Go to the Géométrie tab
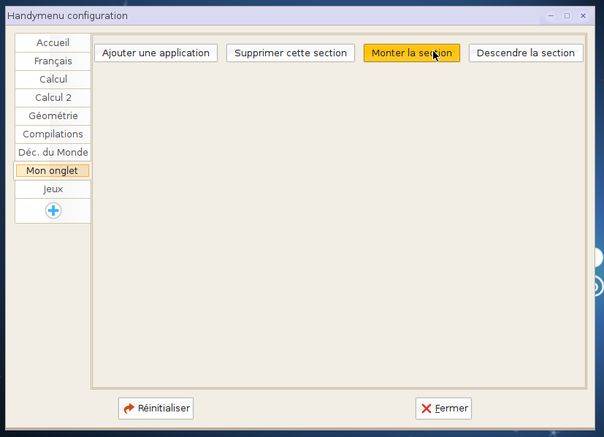Image resolution: width=604 pixels, height=437 pixels. coord(53,116)
